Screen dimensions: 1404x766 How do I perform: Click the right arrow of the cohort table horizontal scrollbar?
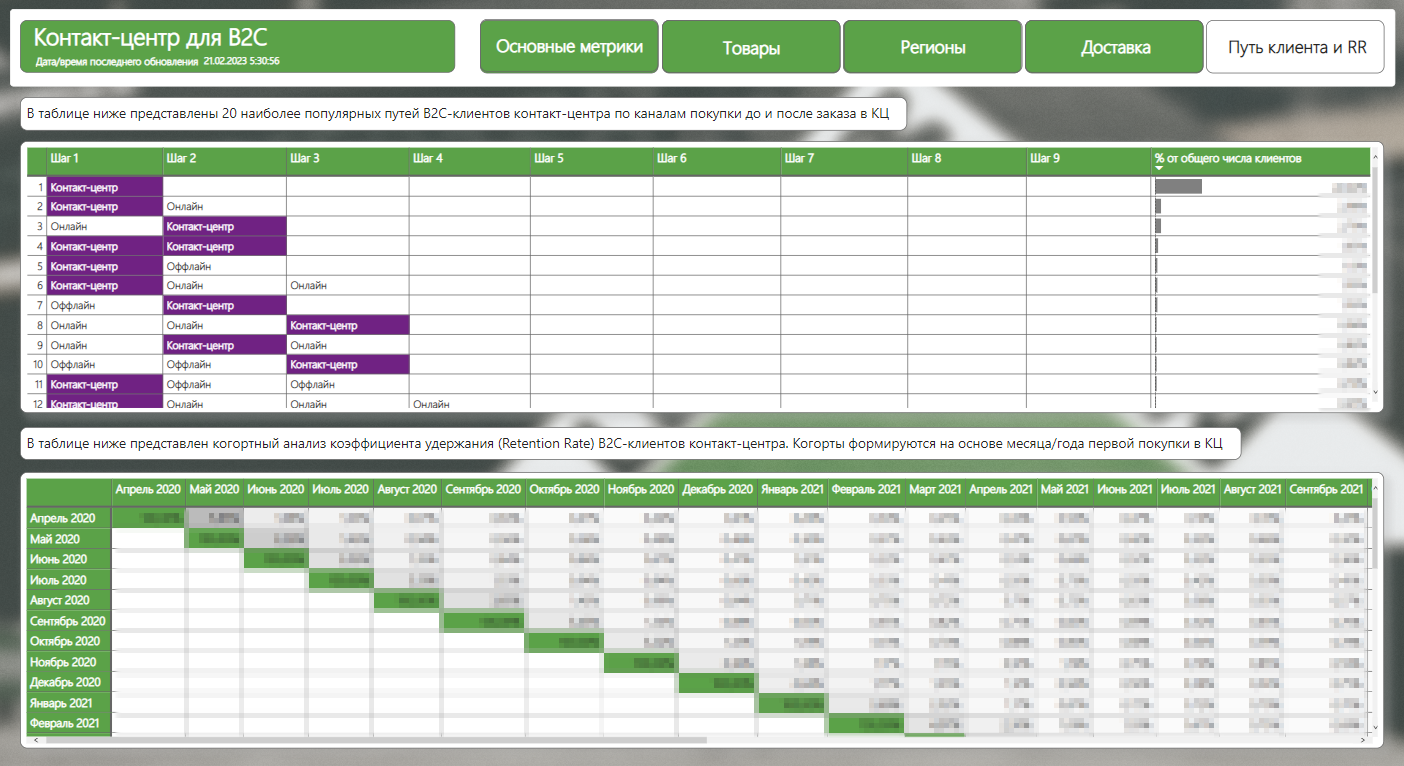pos(1365,741)
